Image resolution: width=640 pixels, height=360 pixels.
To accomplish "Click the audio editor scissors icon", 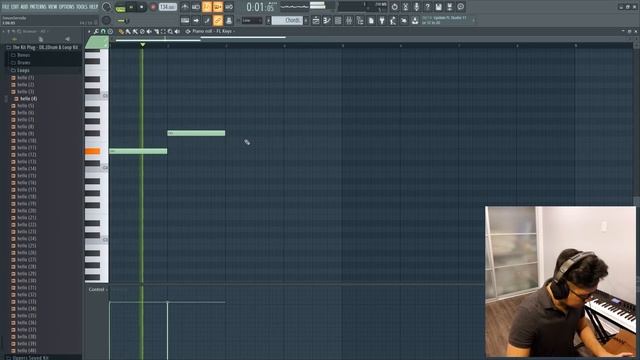I will tap(405, 7).
